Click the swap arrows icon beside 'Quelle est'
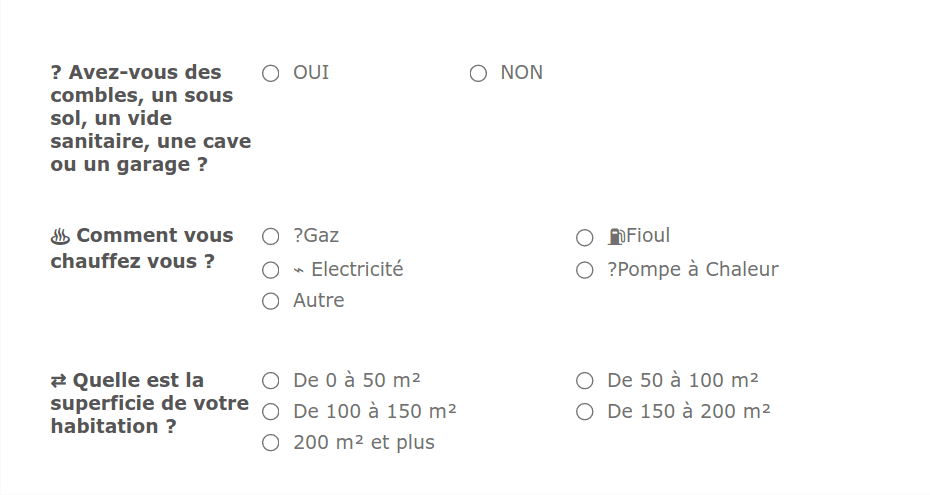This screenshot has height=495, width=930. [x=59, y=381]
